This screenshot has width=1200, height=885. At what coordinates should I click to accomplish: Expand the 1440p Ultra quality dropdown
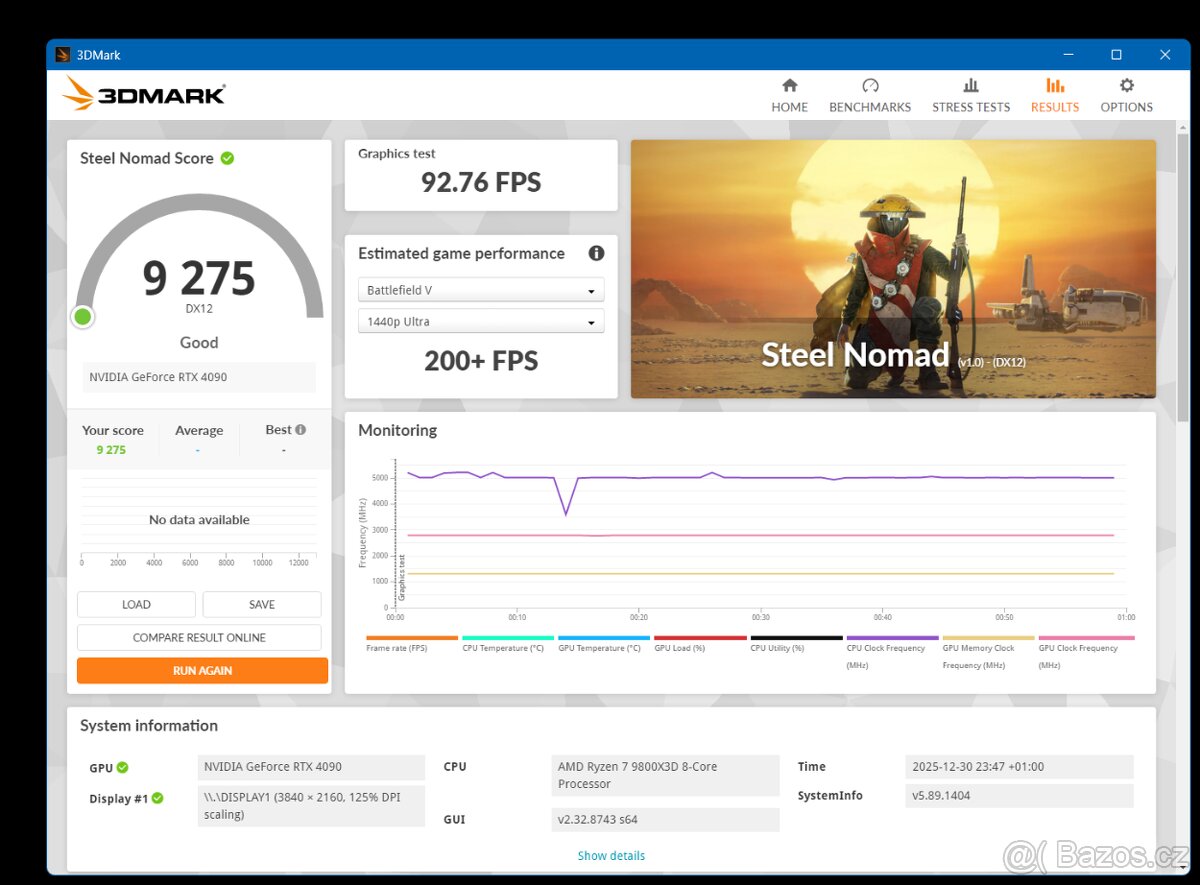click(480, 321)
